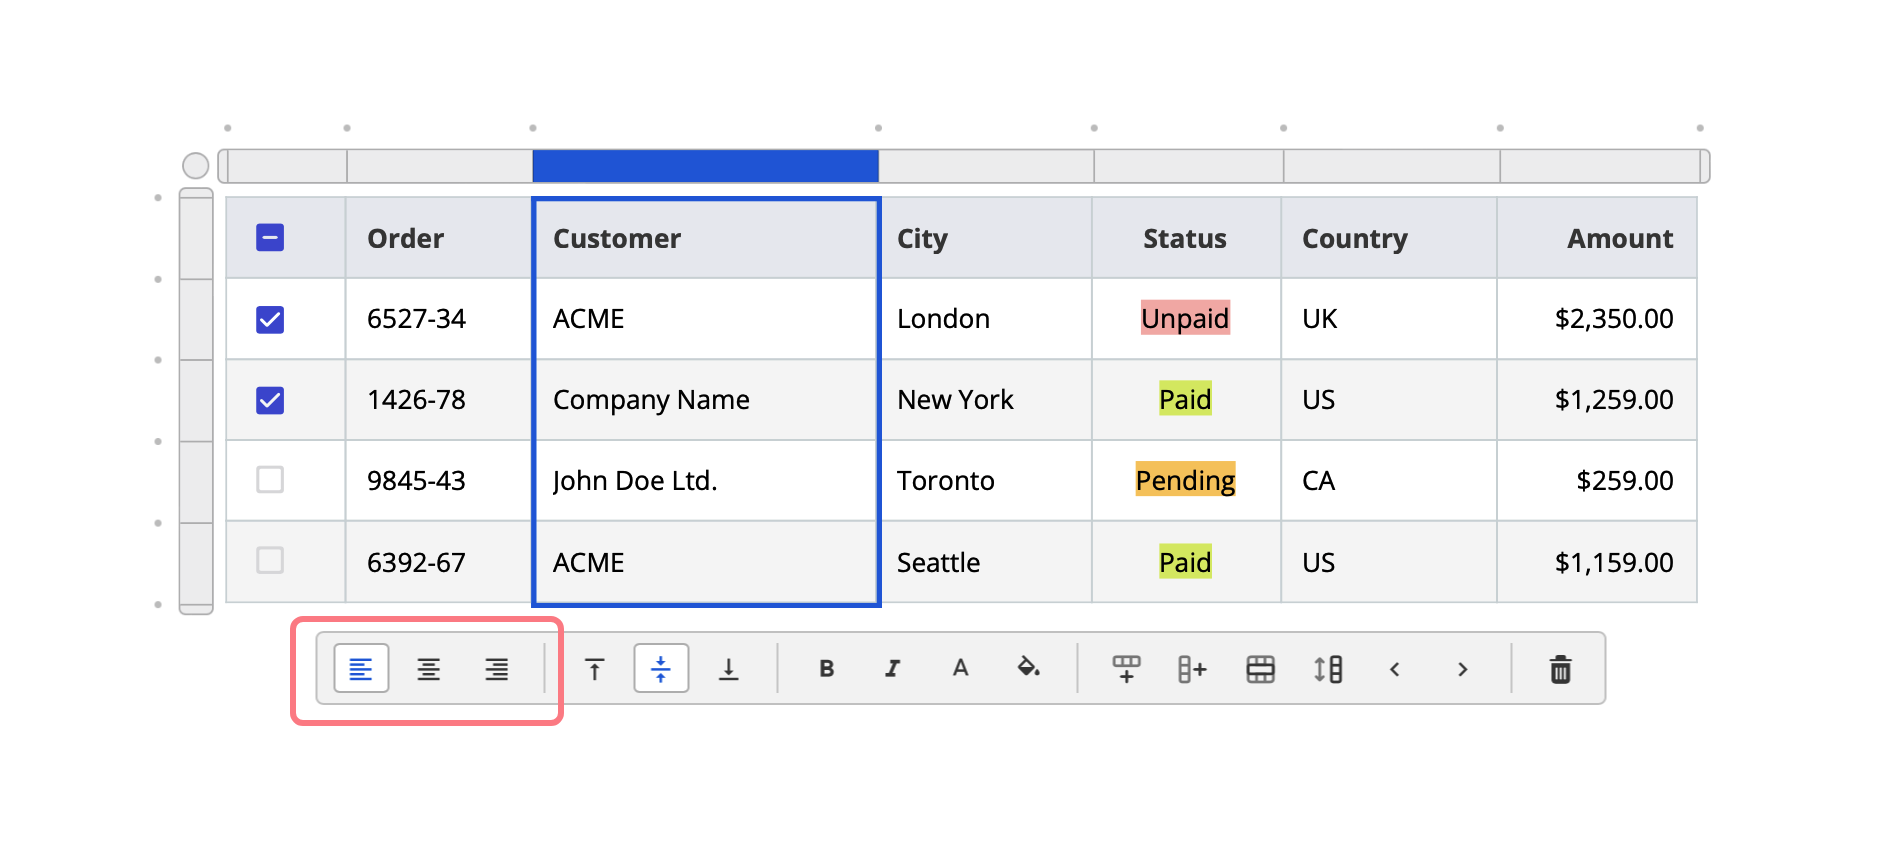Select the Company Name cell
The height and width of the screenshot is (856, 1896).
[706, 400]
